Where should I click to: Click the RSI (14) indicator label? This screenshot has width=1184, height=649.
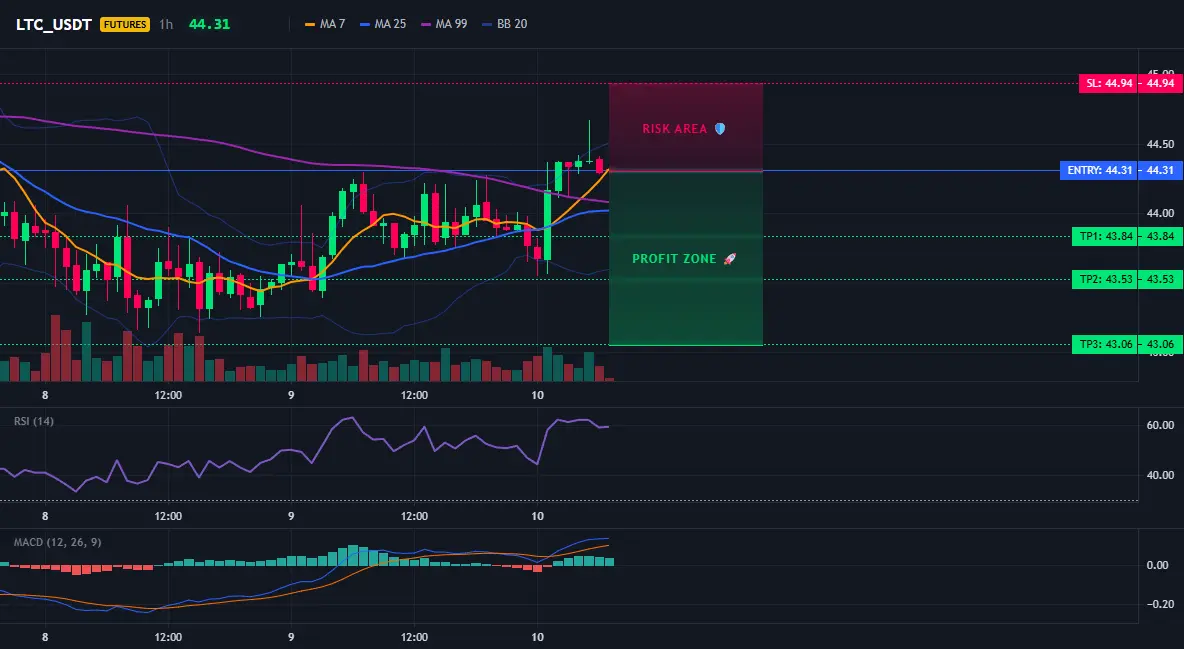tap(34, 421)
